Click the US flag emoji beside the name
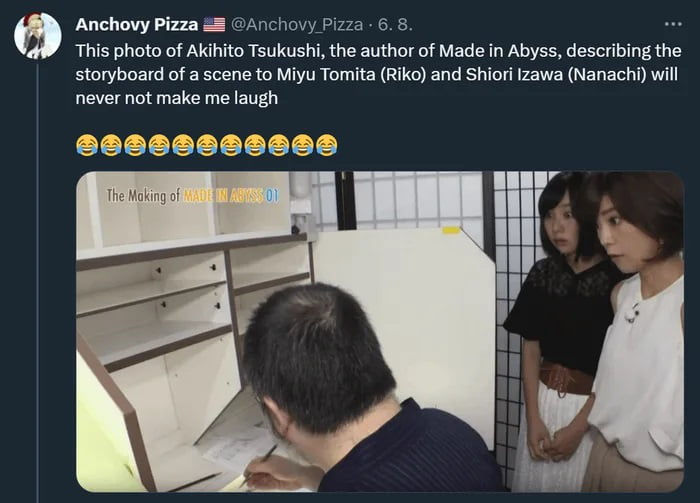Image resolution: width=700 pixels, height=503 pixels. point(214,24)
